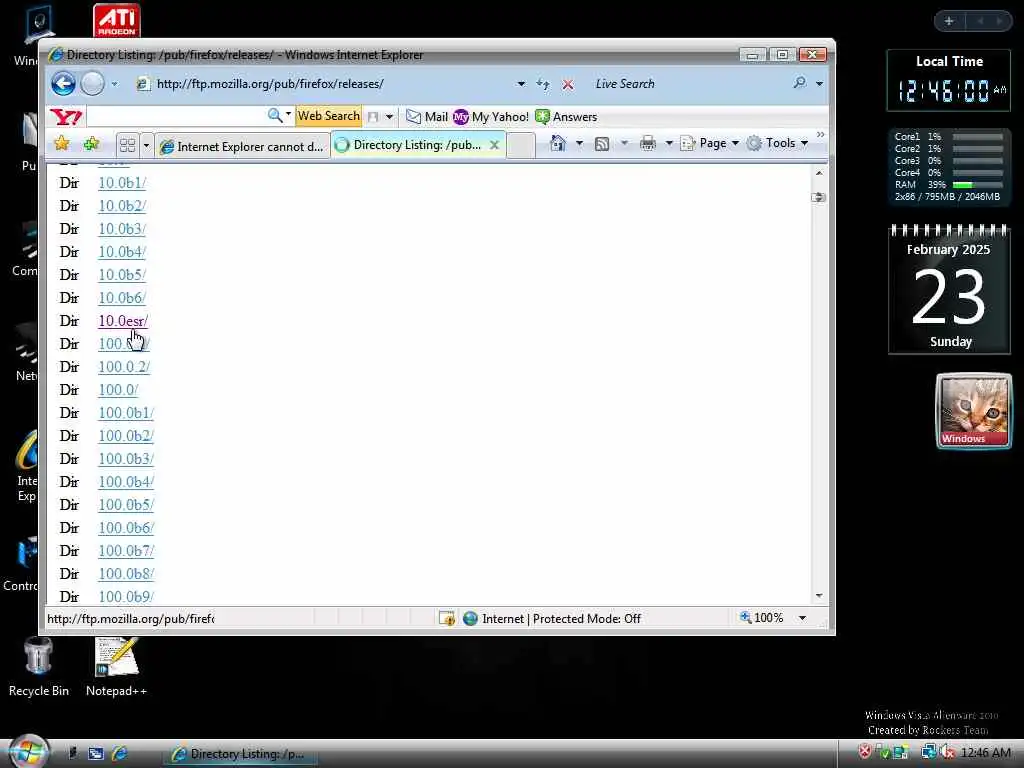Open the 100.0b5/ directory link
The height and width of the screenshot is (768, 1024).
tap(126, 505)
